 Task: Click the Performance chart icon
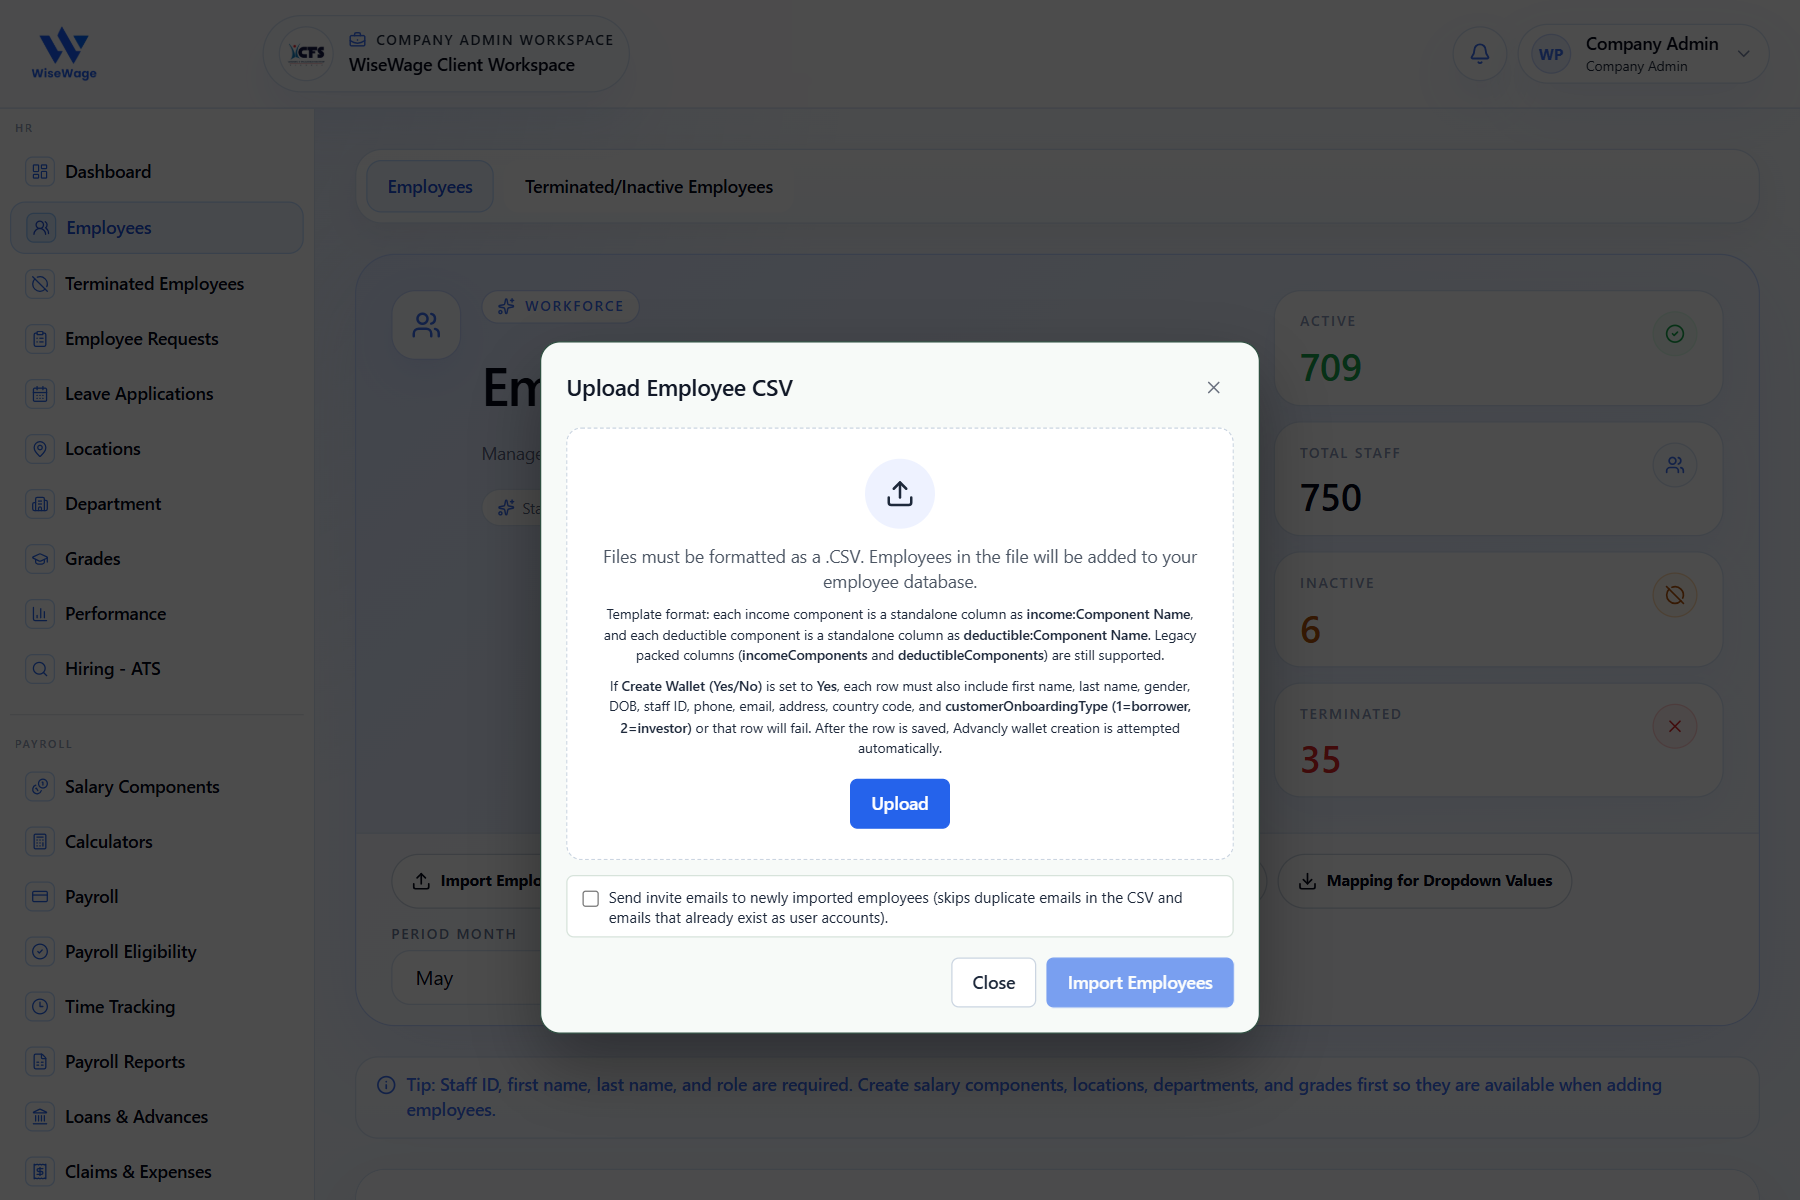pos(40,614)
